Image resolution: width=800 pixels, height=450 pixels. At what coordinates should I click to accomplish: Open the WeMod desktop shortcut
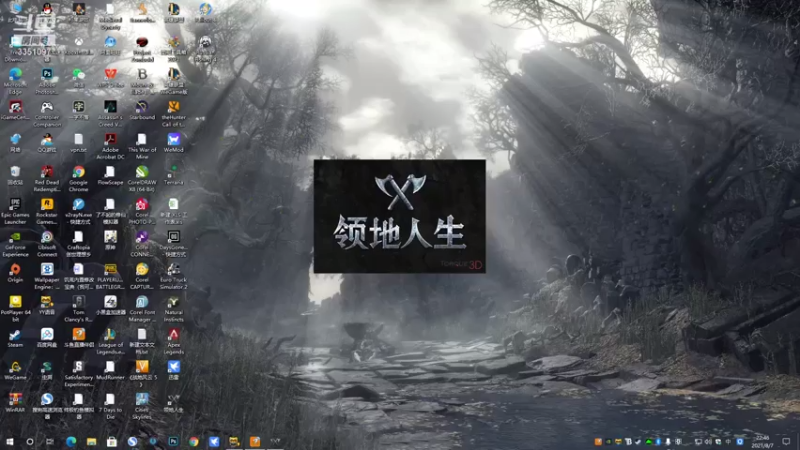pos(173,143)
